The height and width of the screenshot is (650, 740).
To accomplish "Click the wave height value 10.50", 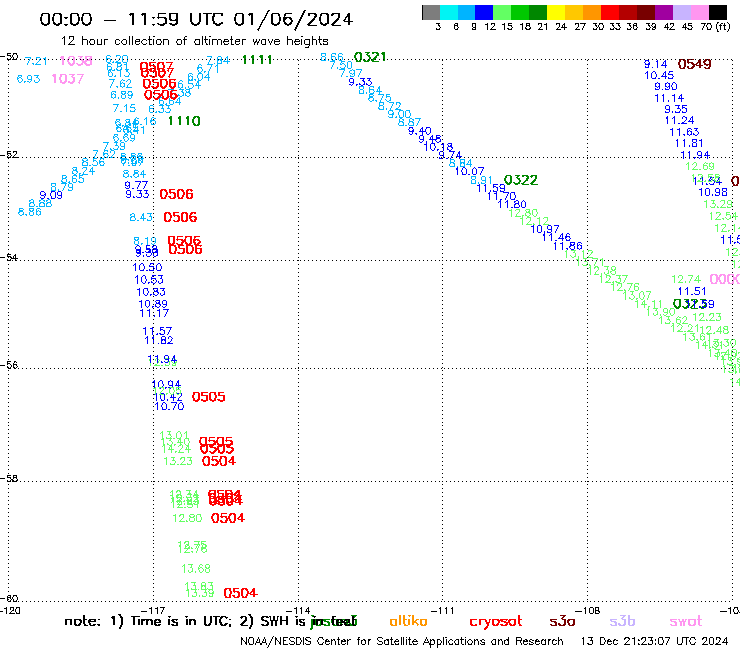I will point(147,267).
